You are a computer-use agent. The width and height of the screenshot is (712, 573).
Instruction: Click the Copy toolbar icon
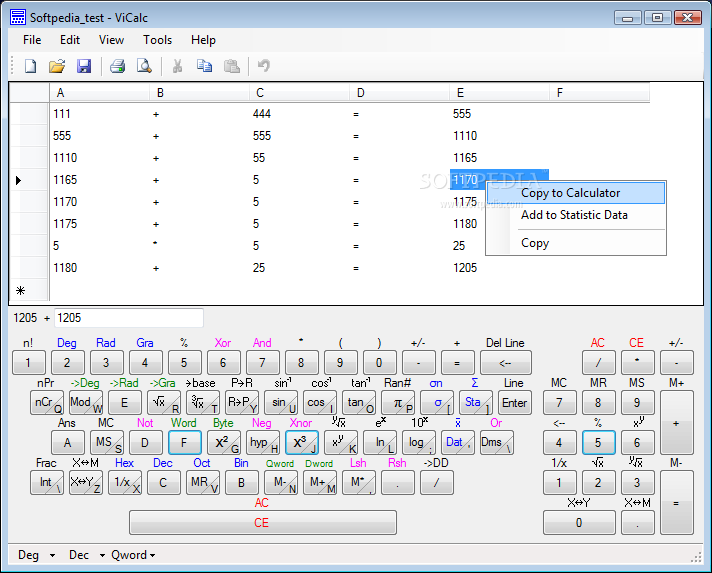point(204,66)
